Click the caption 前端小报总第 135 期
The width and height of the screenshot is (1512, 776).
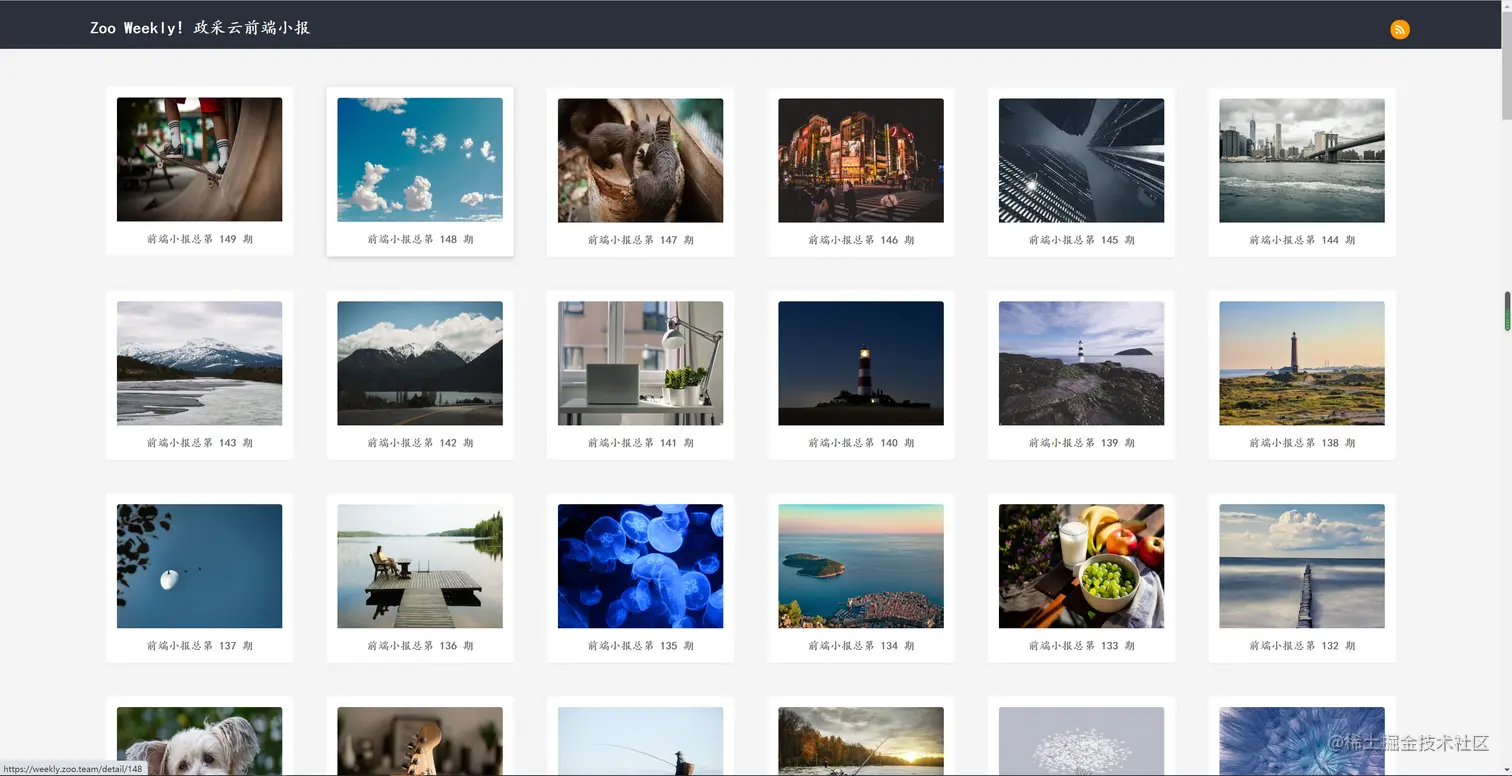click(640, 646)
